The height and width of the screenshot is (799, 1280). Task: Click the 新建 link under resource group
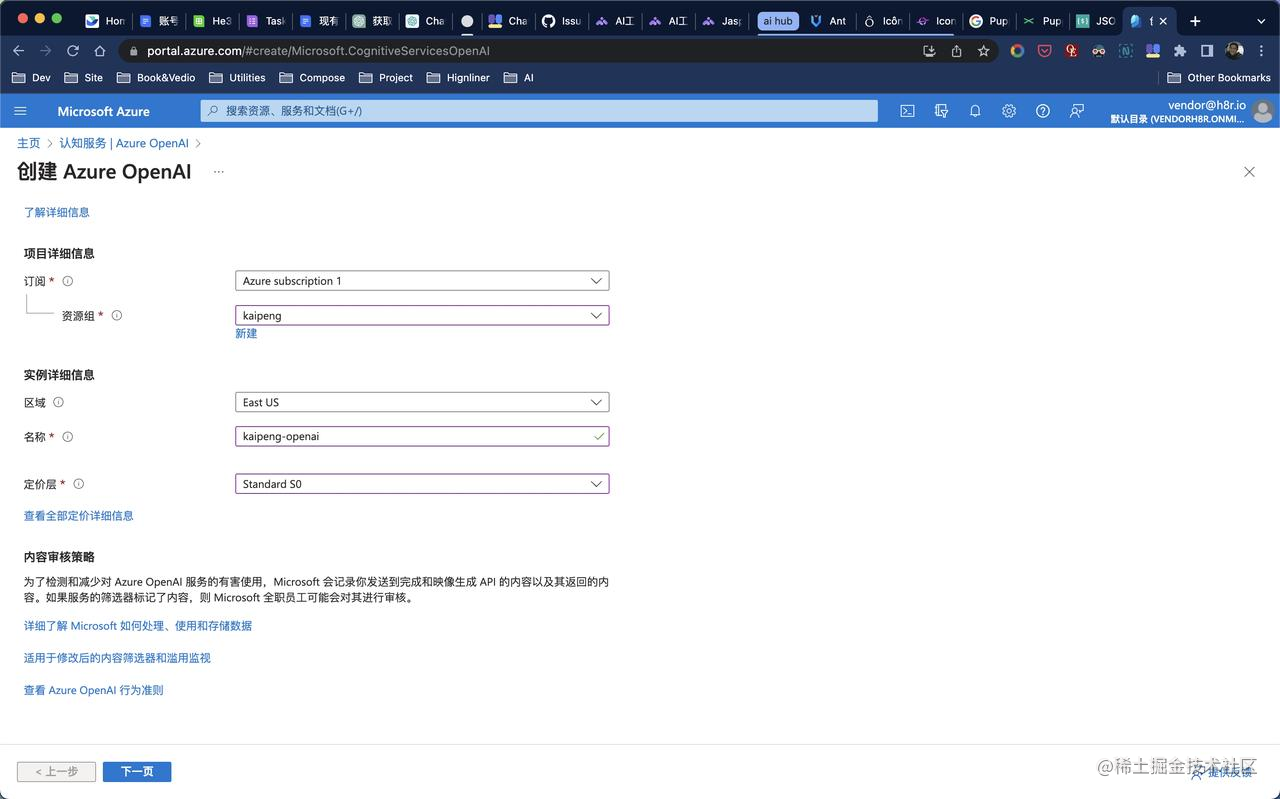click(246, 333)
